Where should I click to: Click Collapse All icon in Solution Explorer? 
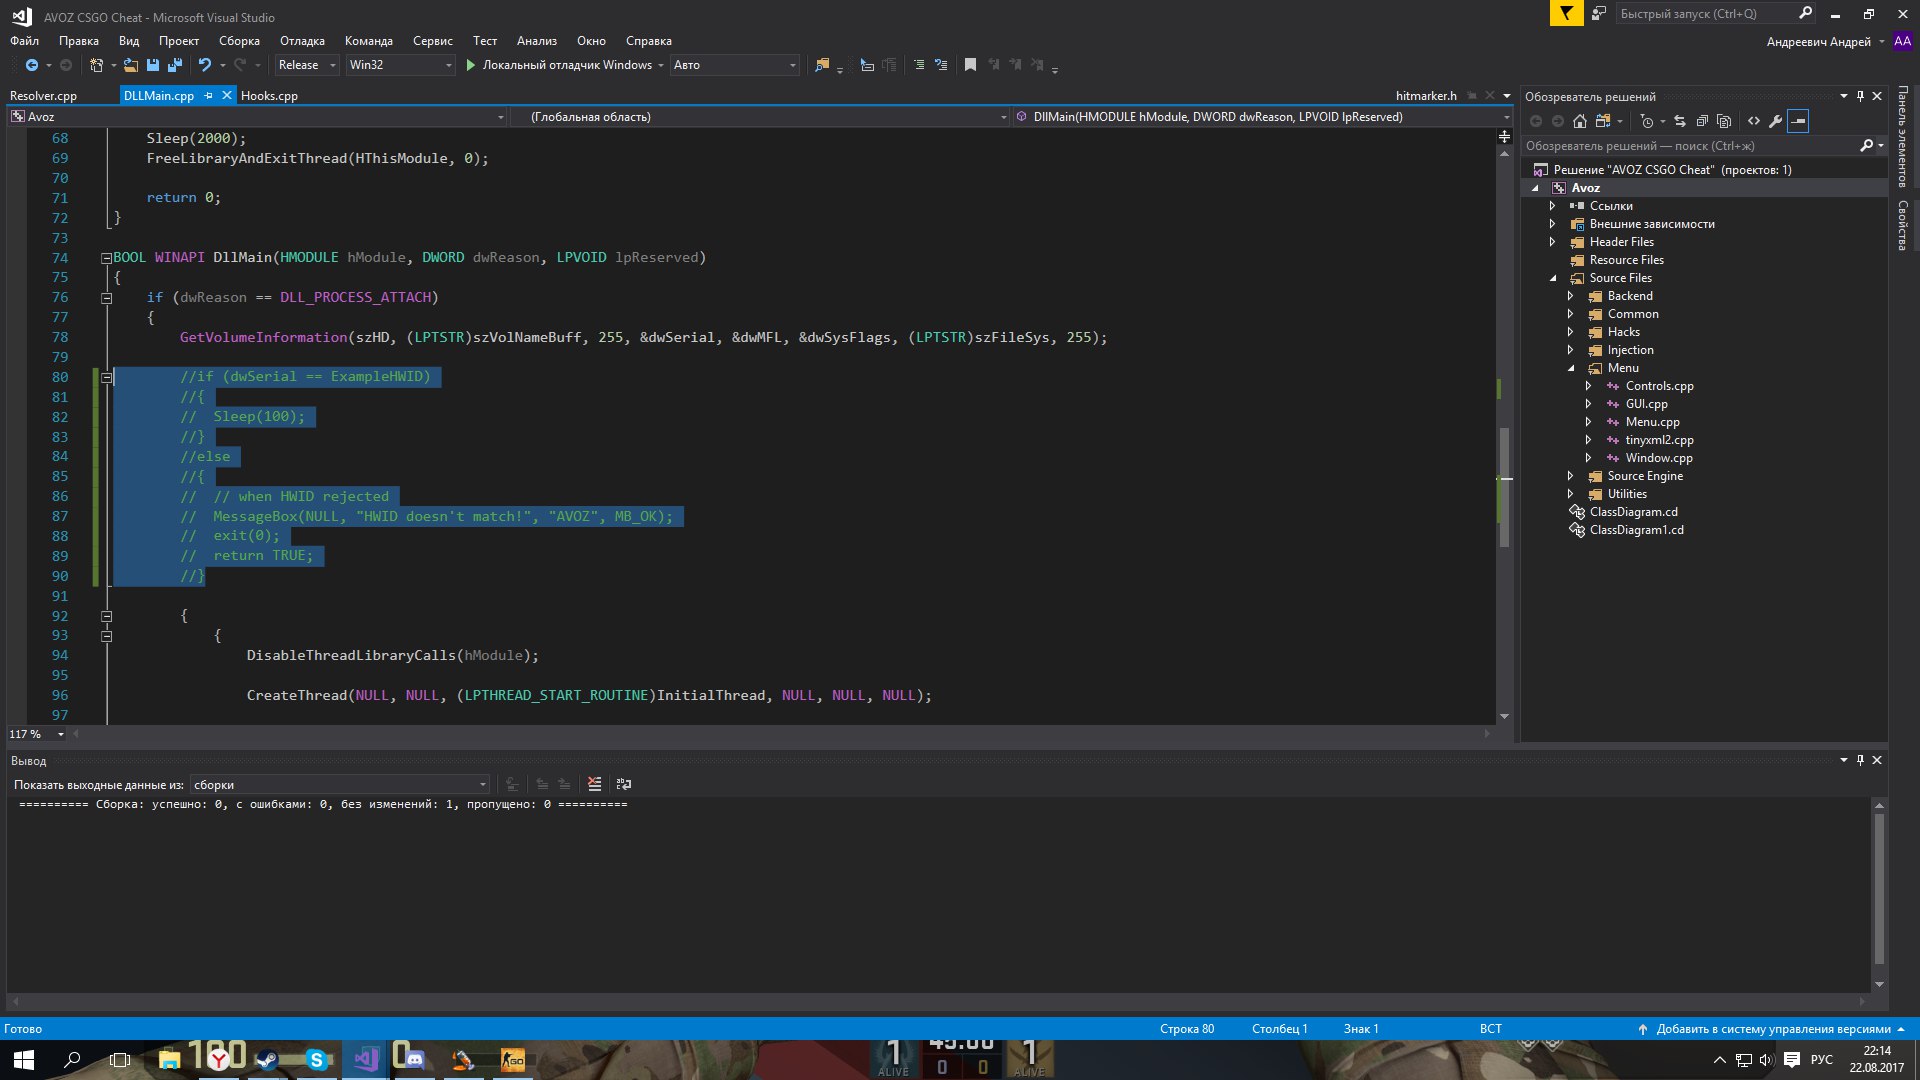(x=1702, y=121)
